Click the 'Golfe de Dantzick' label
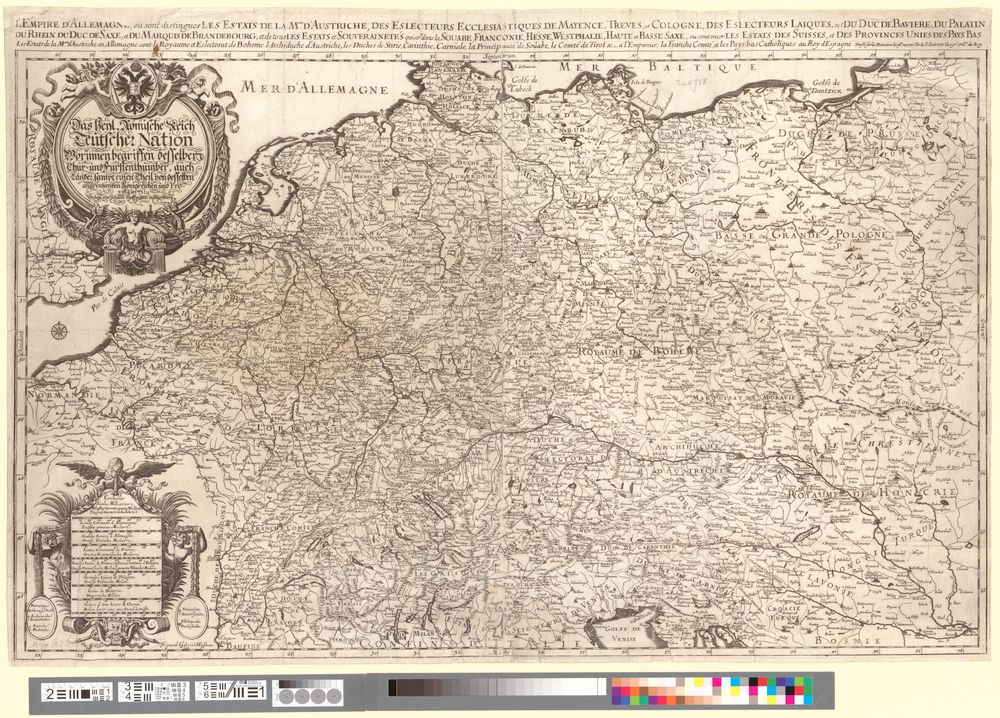1000x718 pixels. tap(828, 87)
